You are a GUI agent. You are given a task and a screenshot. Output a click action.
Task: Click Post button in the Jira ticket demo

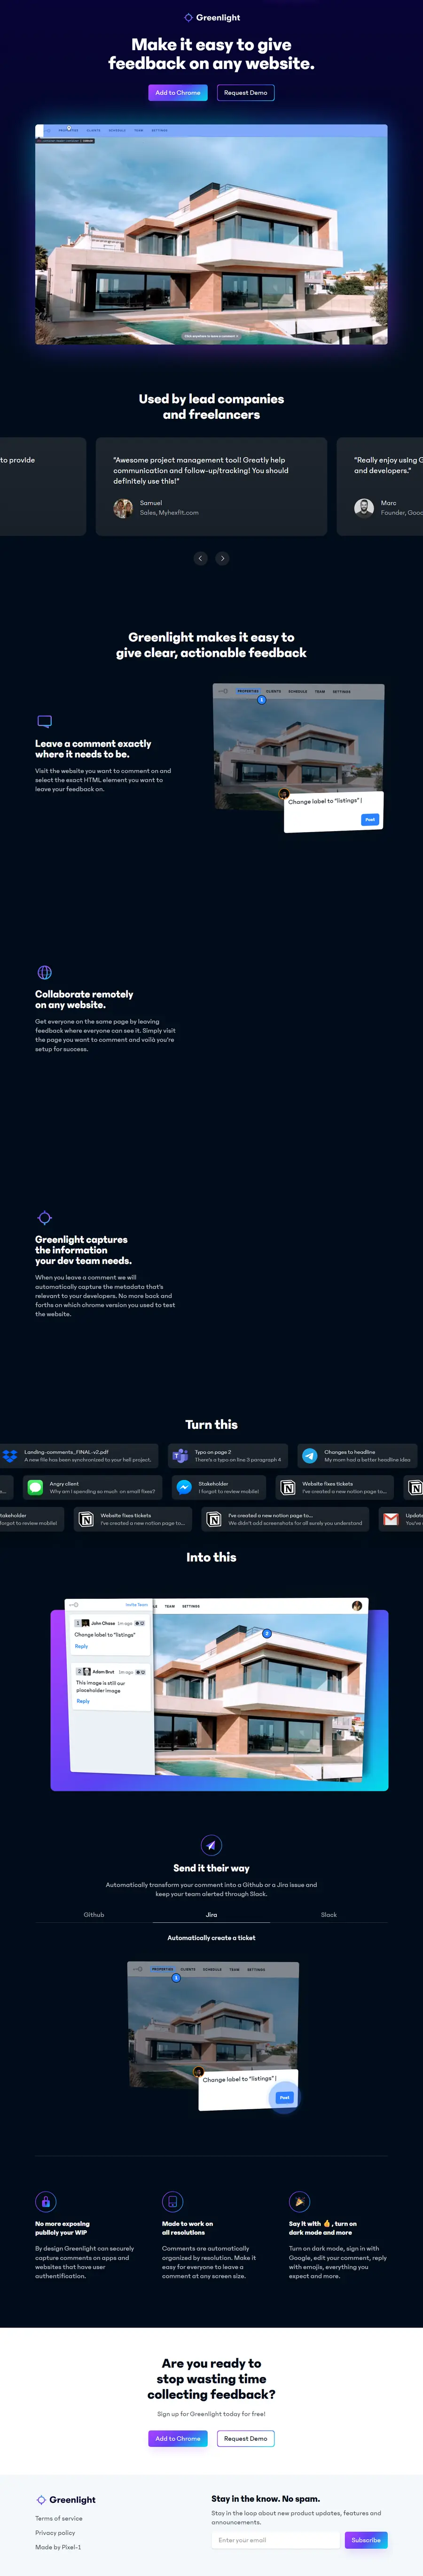pyautogui.click(x=285, y=2098)
